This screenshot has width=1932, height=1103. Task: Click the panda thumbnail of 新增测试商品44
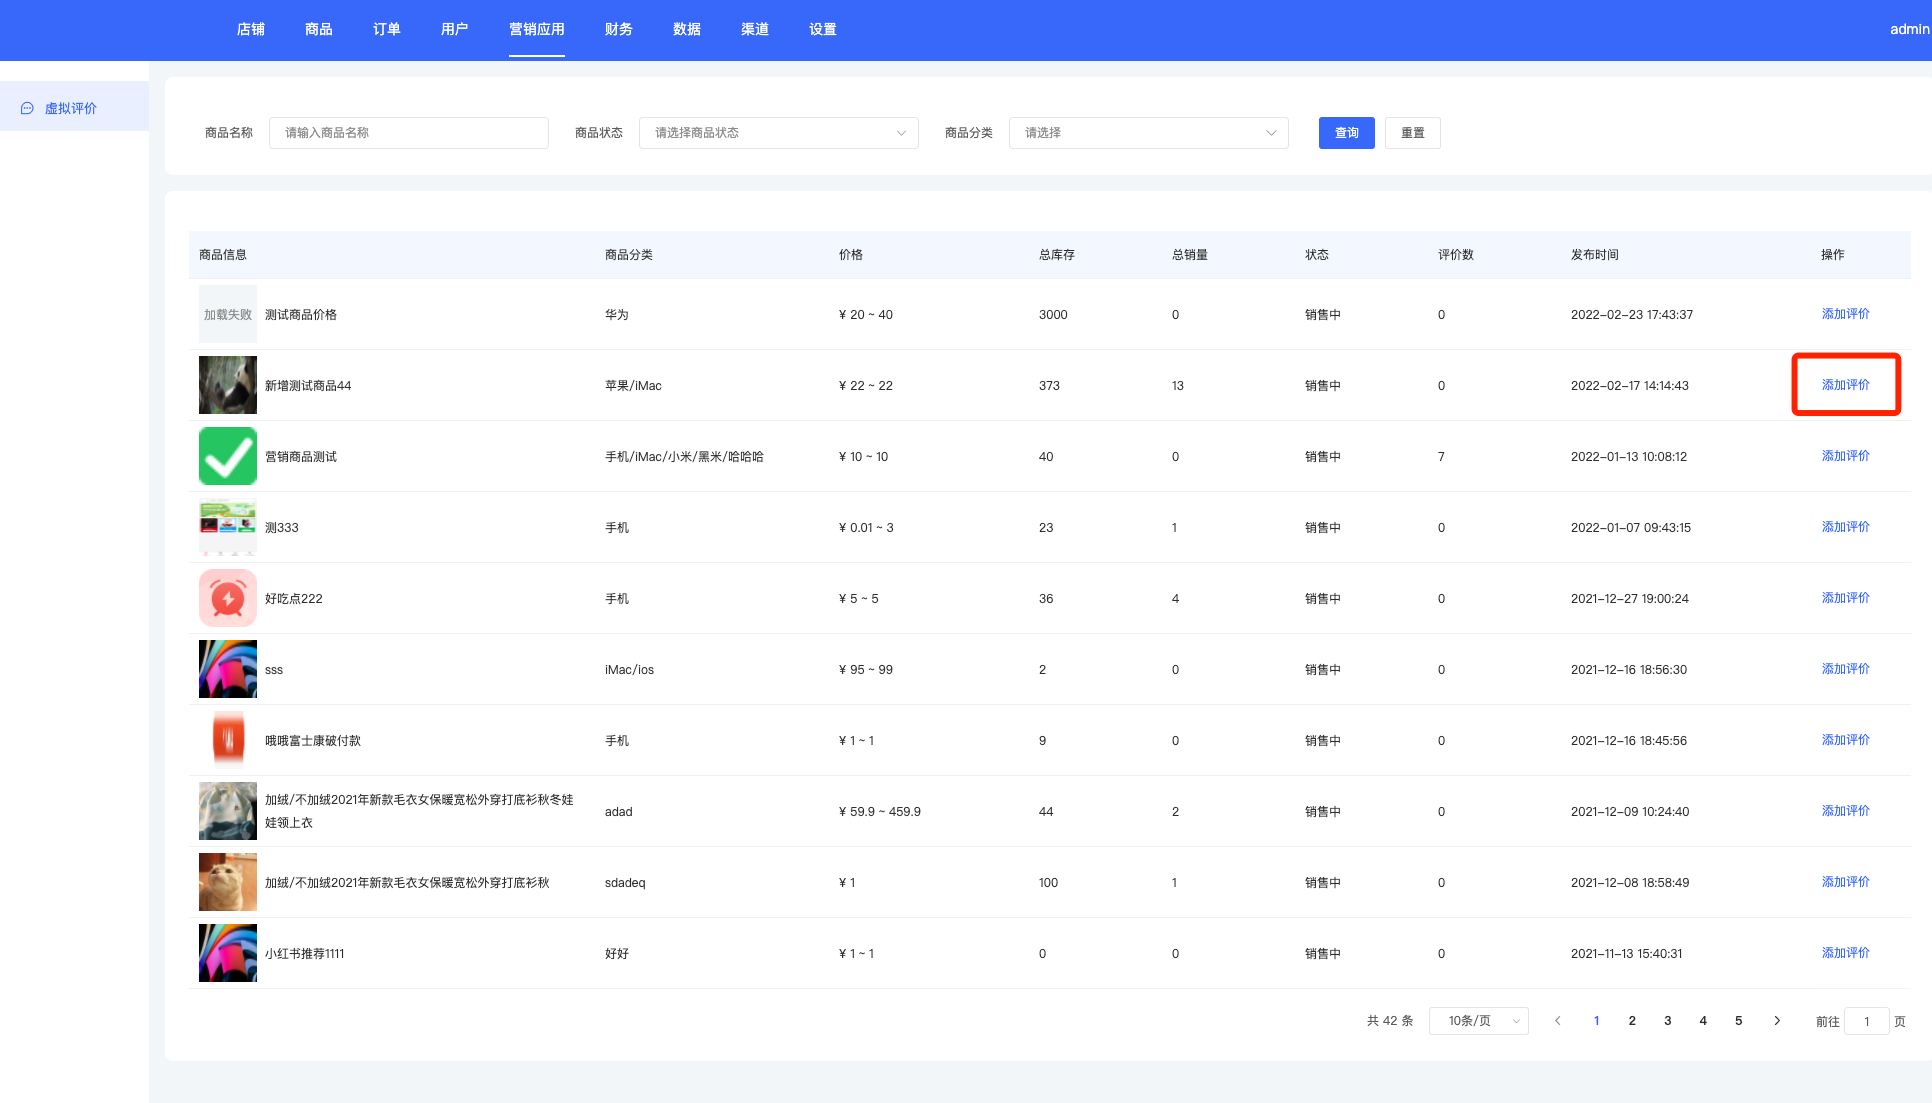(x=227, y=385)
